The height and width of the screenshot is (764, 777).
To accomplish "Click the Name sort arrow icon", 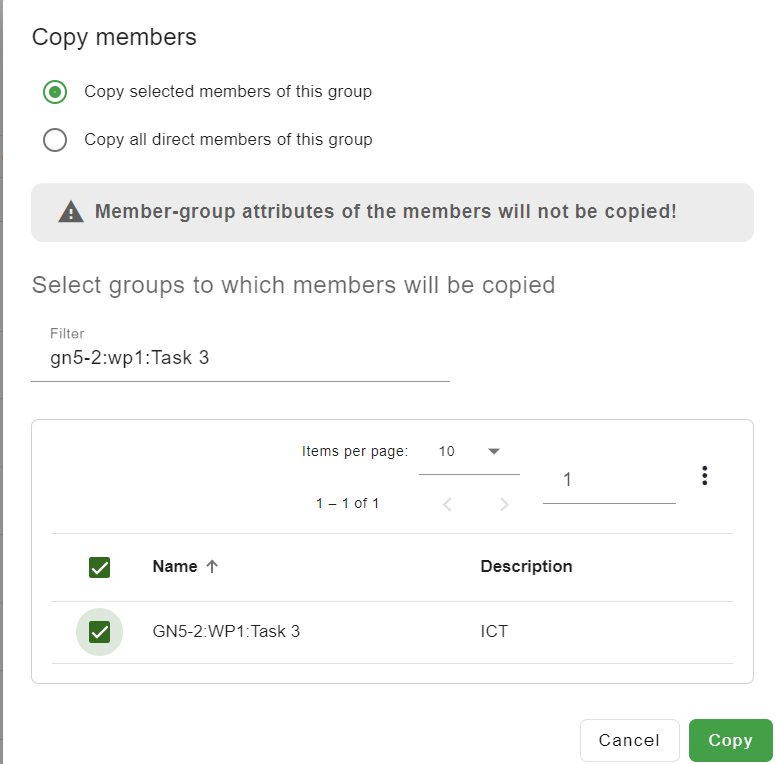I will [x=212, y=566].
